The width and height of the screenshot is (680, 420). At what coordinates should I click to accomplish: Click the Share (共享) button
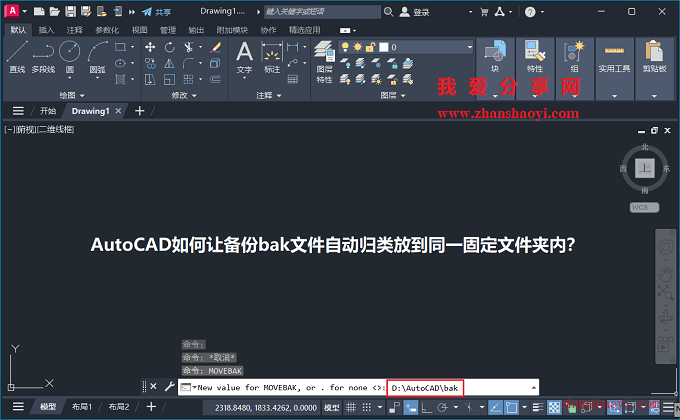click(x=157, y=12)
